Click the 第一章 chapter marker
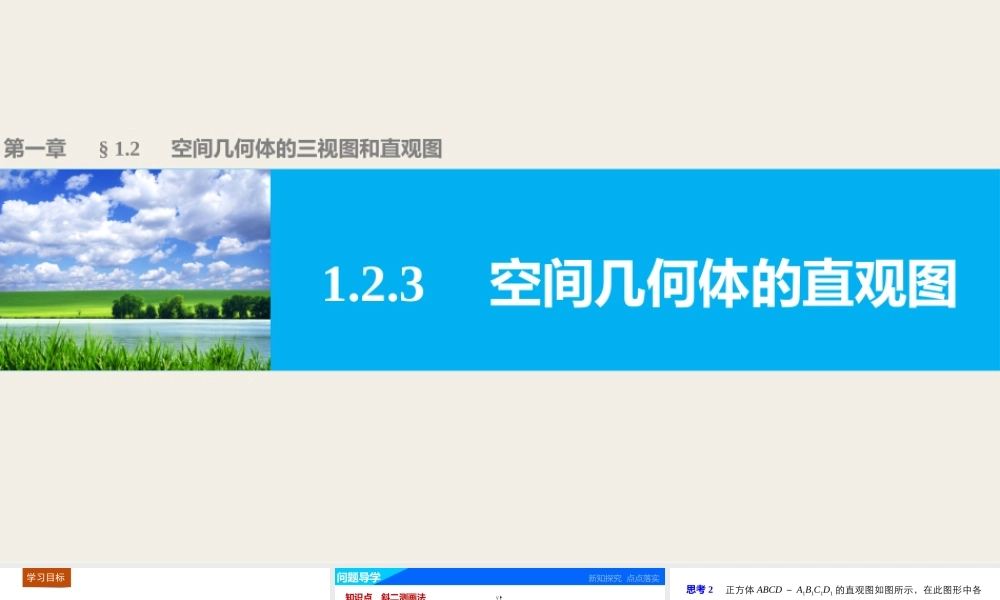This screenshot has height=600, width=1000. coord(35,148)
